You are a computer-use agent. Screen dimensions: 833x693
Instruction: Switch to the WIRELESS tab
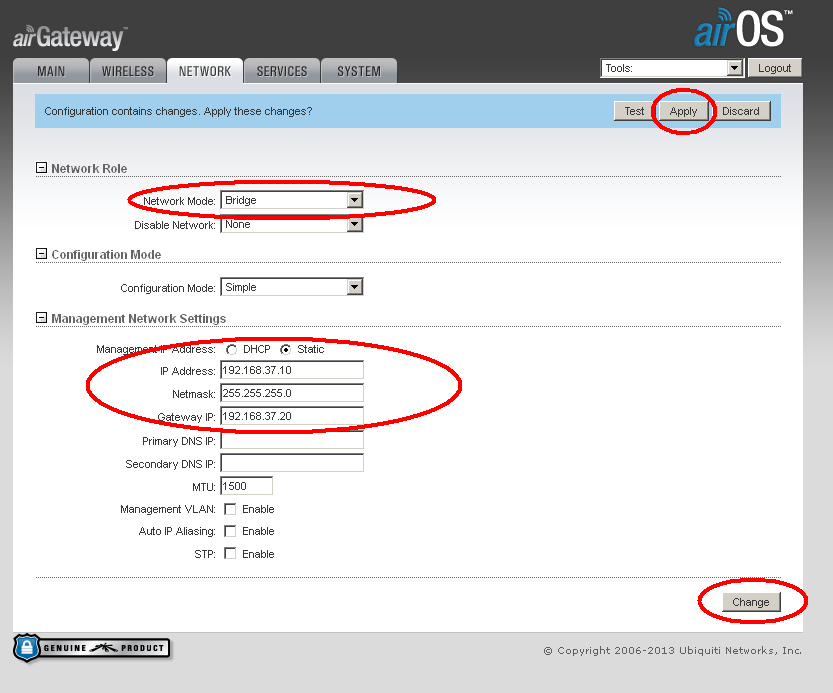pyautogui.click(x=128, y=71)
